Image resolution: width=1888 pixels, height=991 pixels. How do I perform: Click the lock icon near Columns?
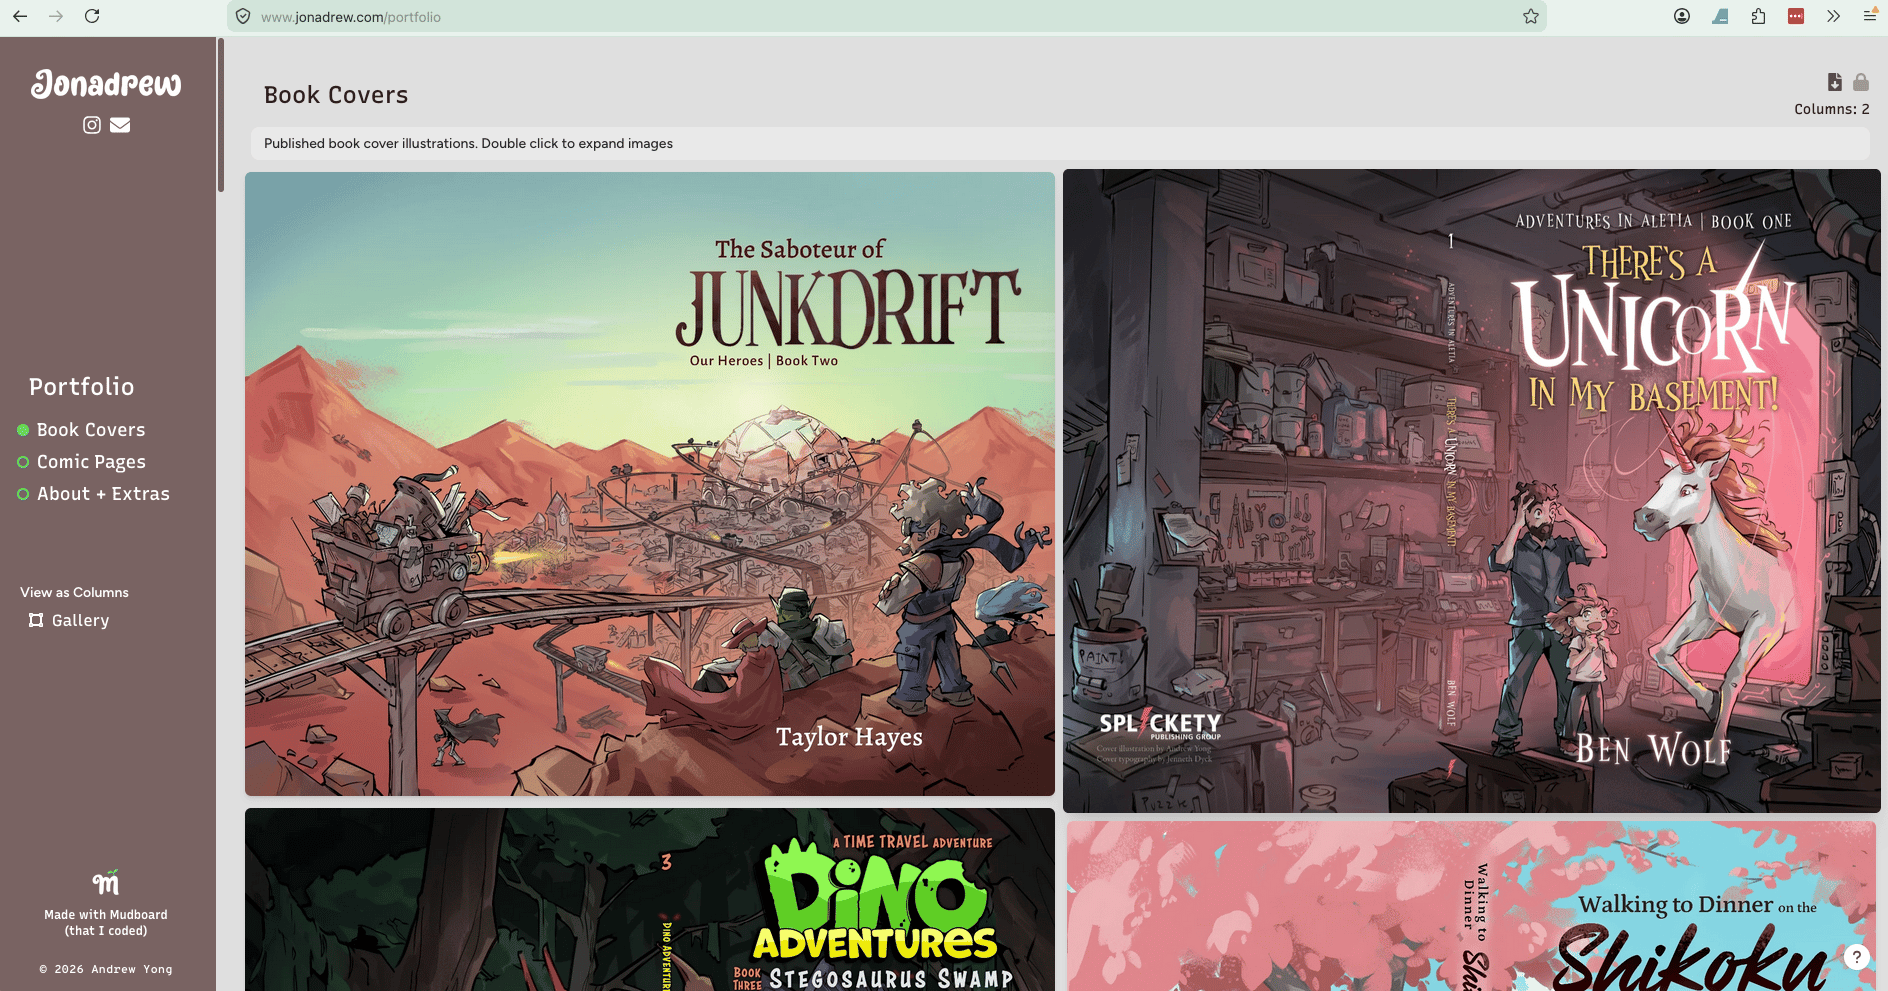tap(1861, 82)
